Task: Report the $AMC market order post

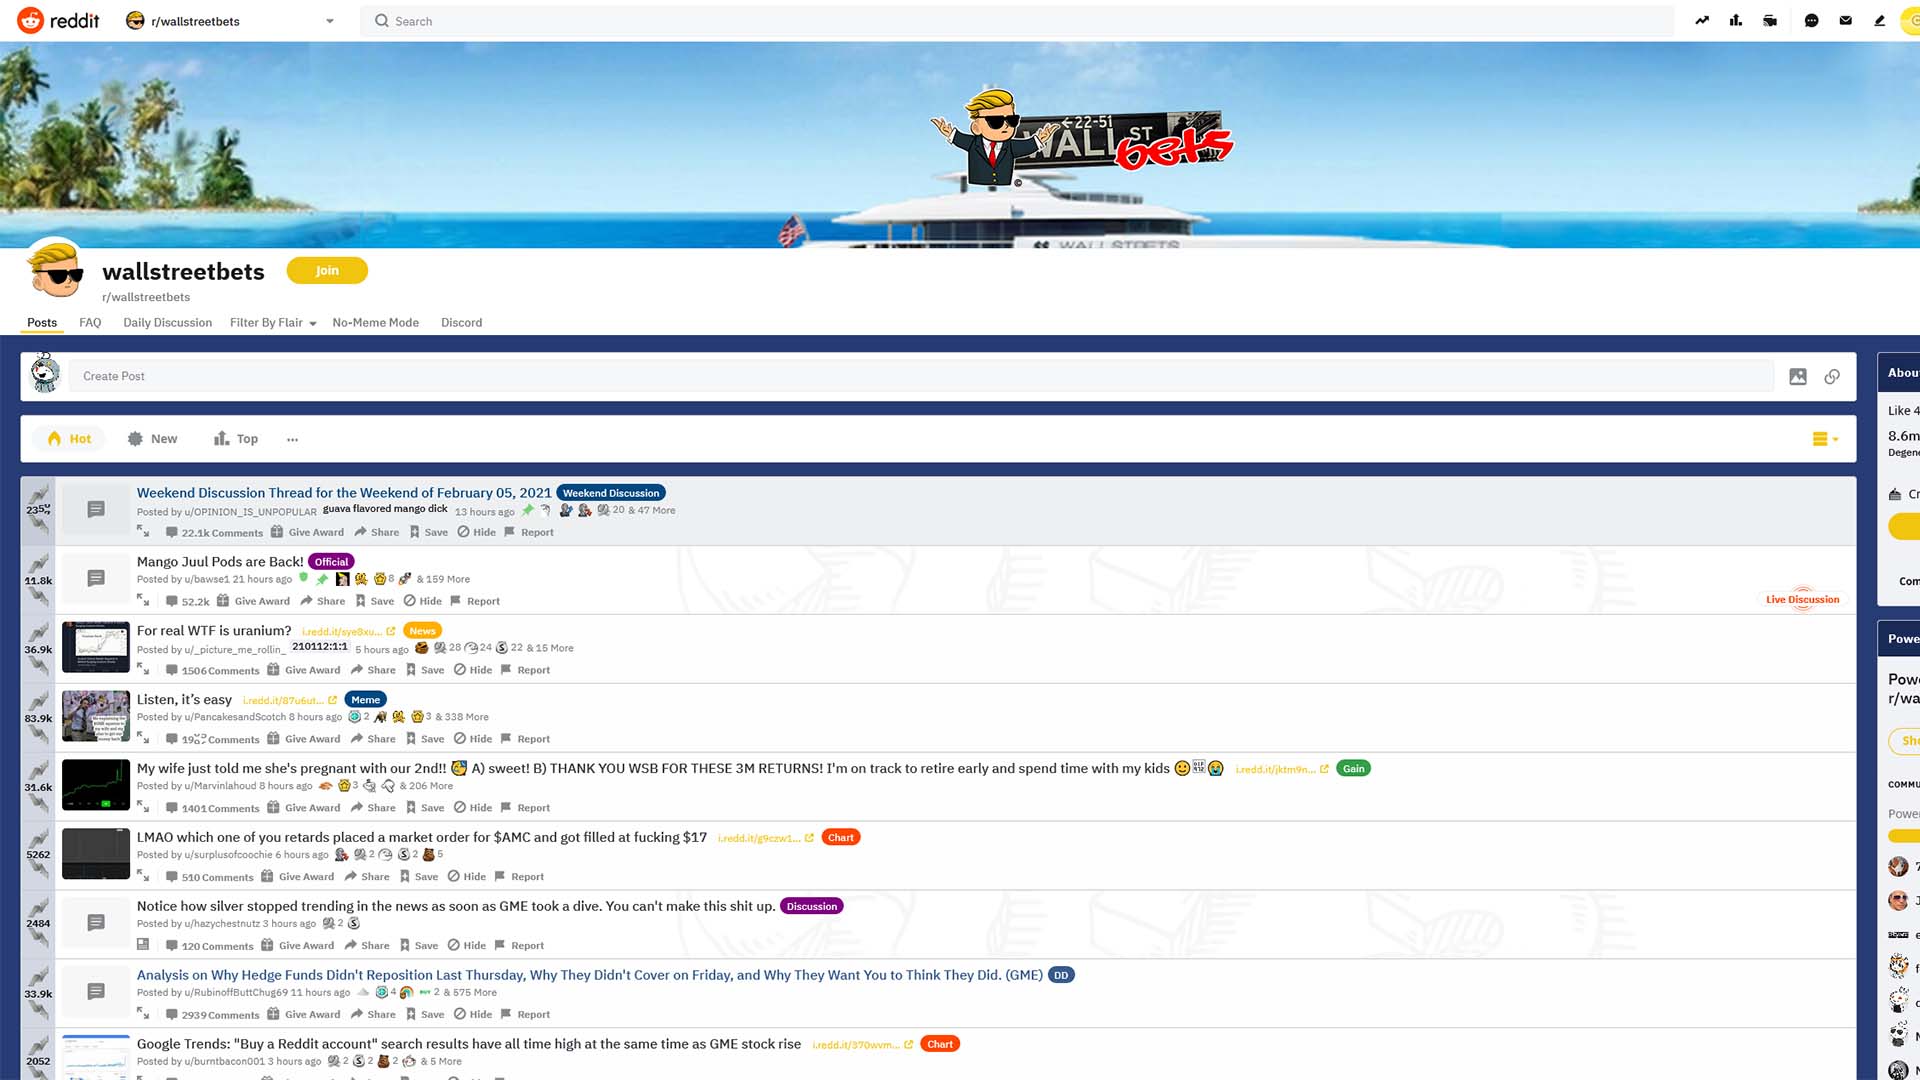Action: [x=519, y=877]
